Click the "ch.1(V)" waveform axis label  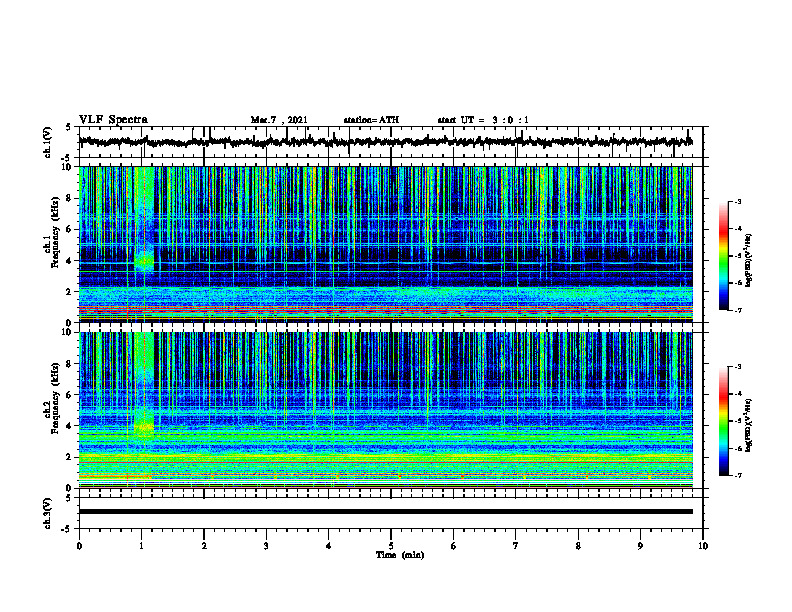[x=48, y=142]
